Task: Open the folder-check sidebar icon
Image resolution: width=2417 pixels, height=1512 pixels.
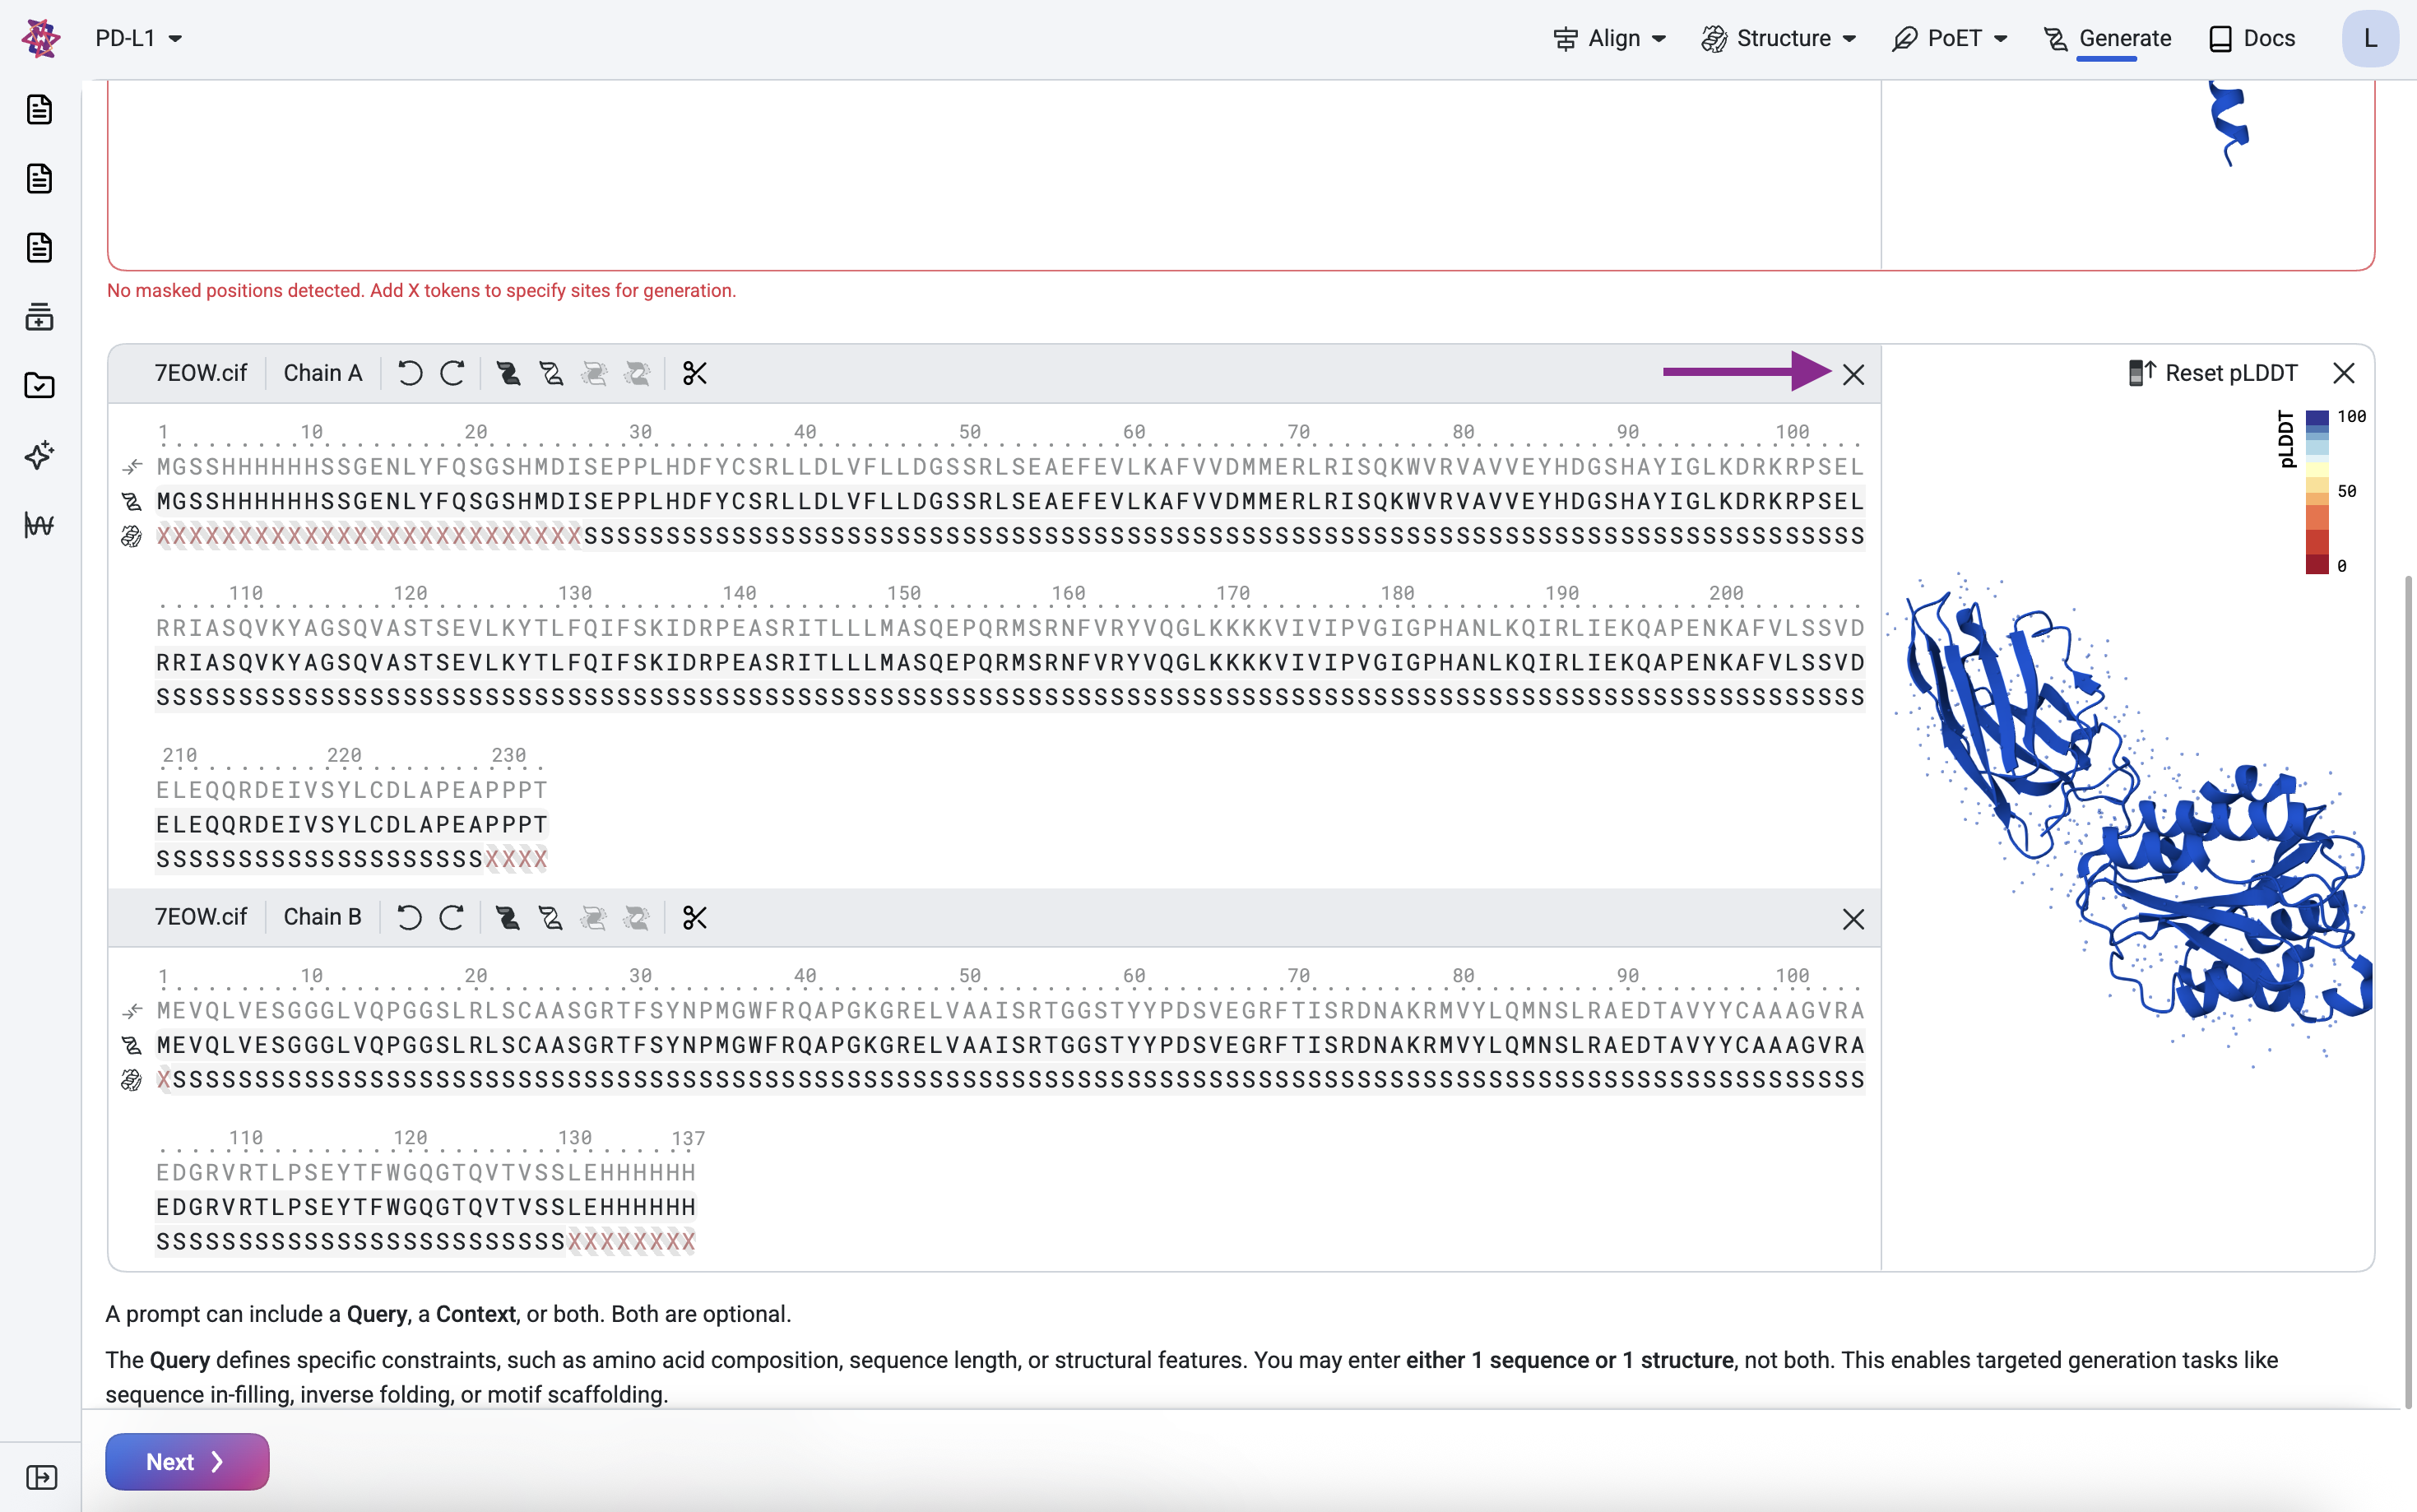Action: point(40,386)
